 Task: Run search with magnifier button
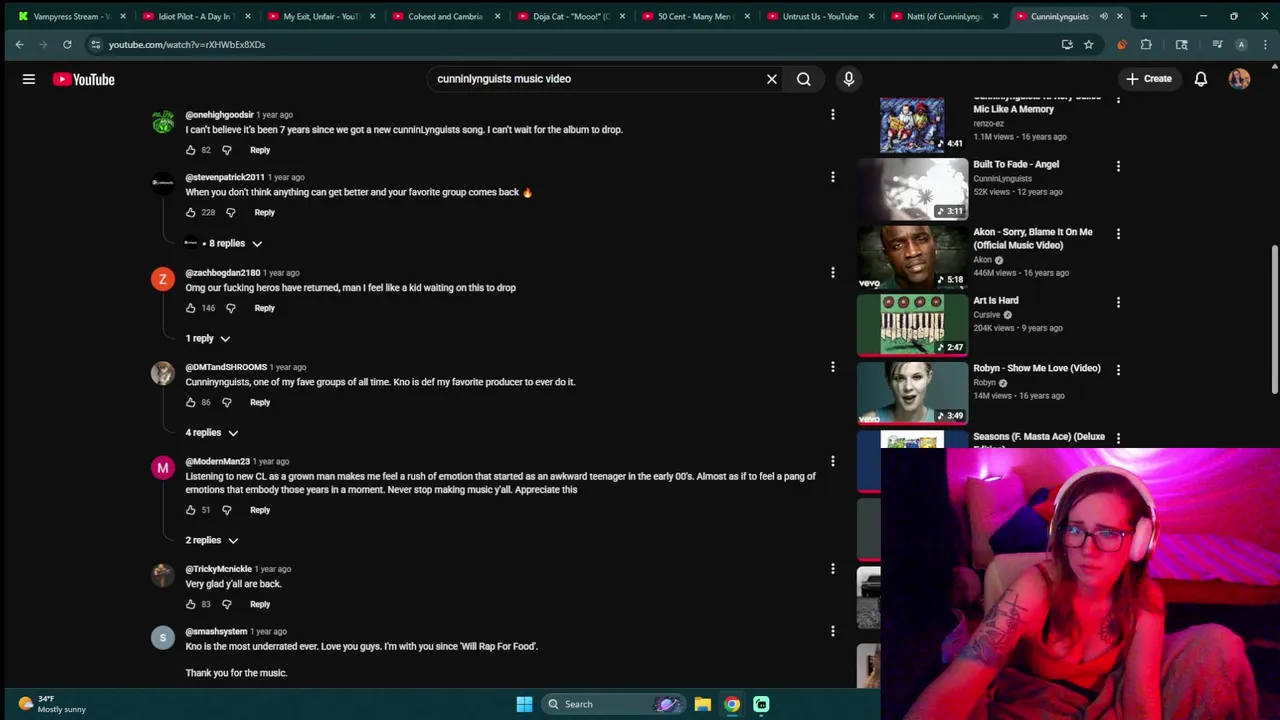(803, 79)
